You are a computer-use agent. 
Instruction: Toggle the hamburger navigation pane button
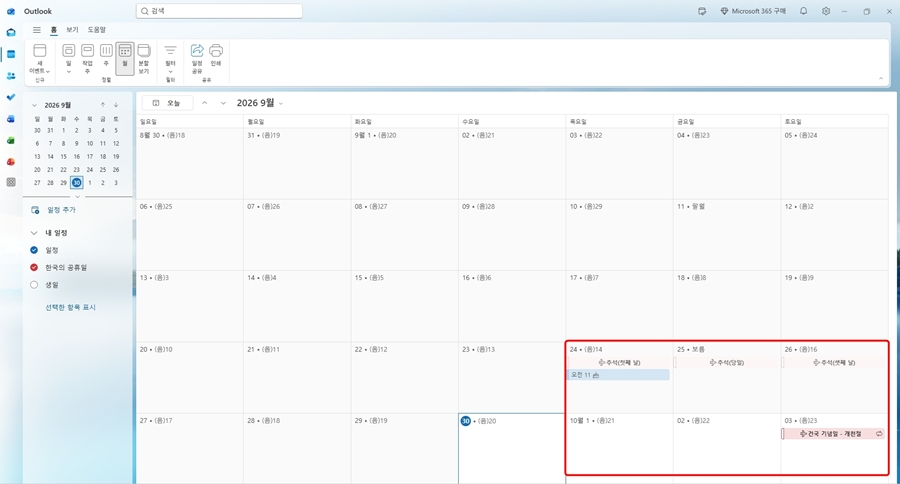[37, 30]
